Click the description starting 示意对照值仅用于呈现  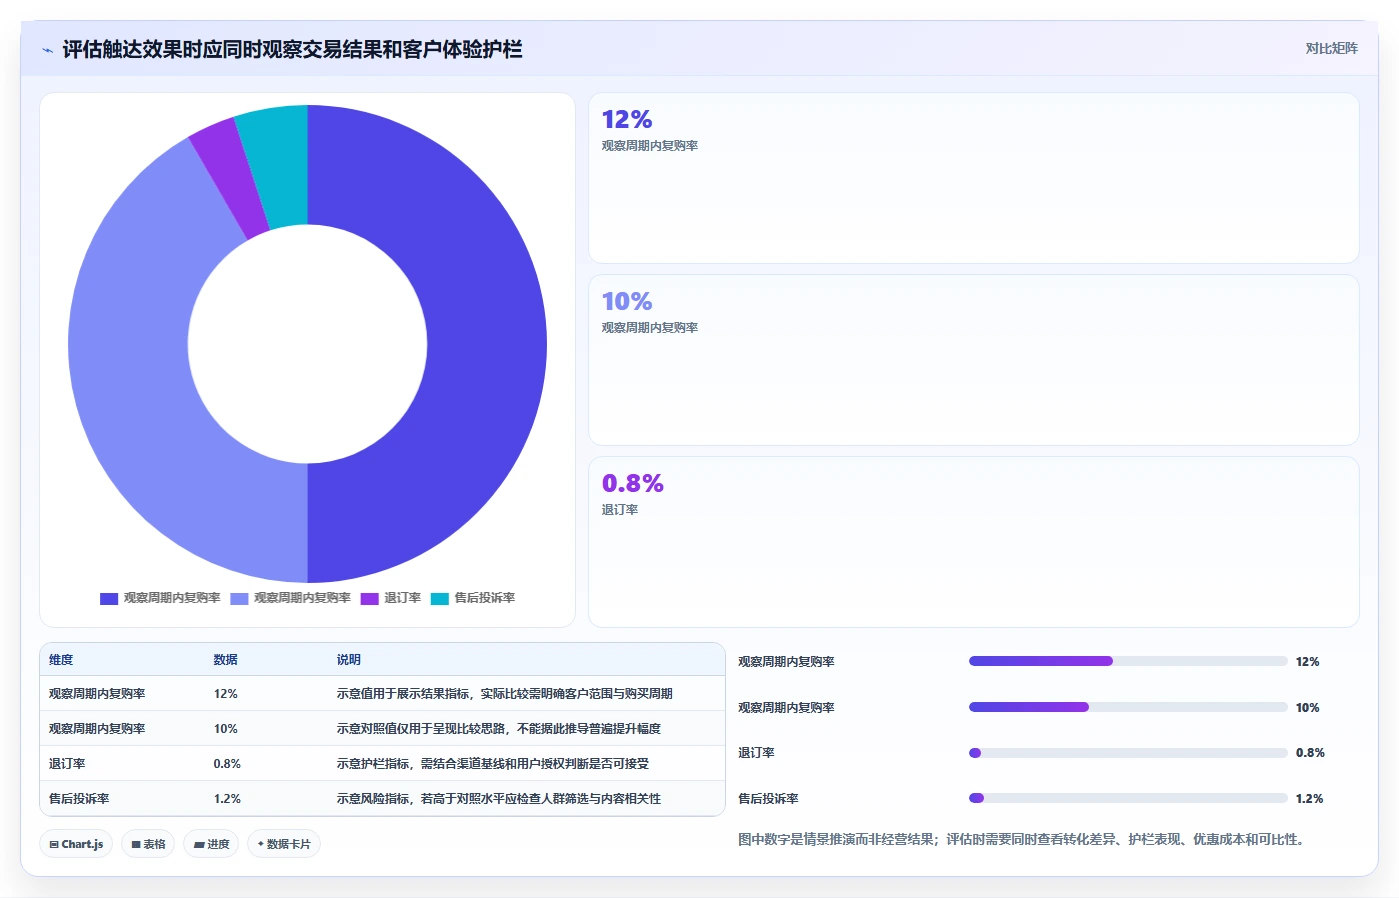point(498,729)
